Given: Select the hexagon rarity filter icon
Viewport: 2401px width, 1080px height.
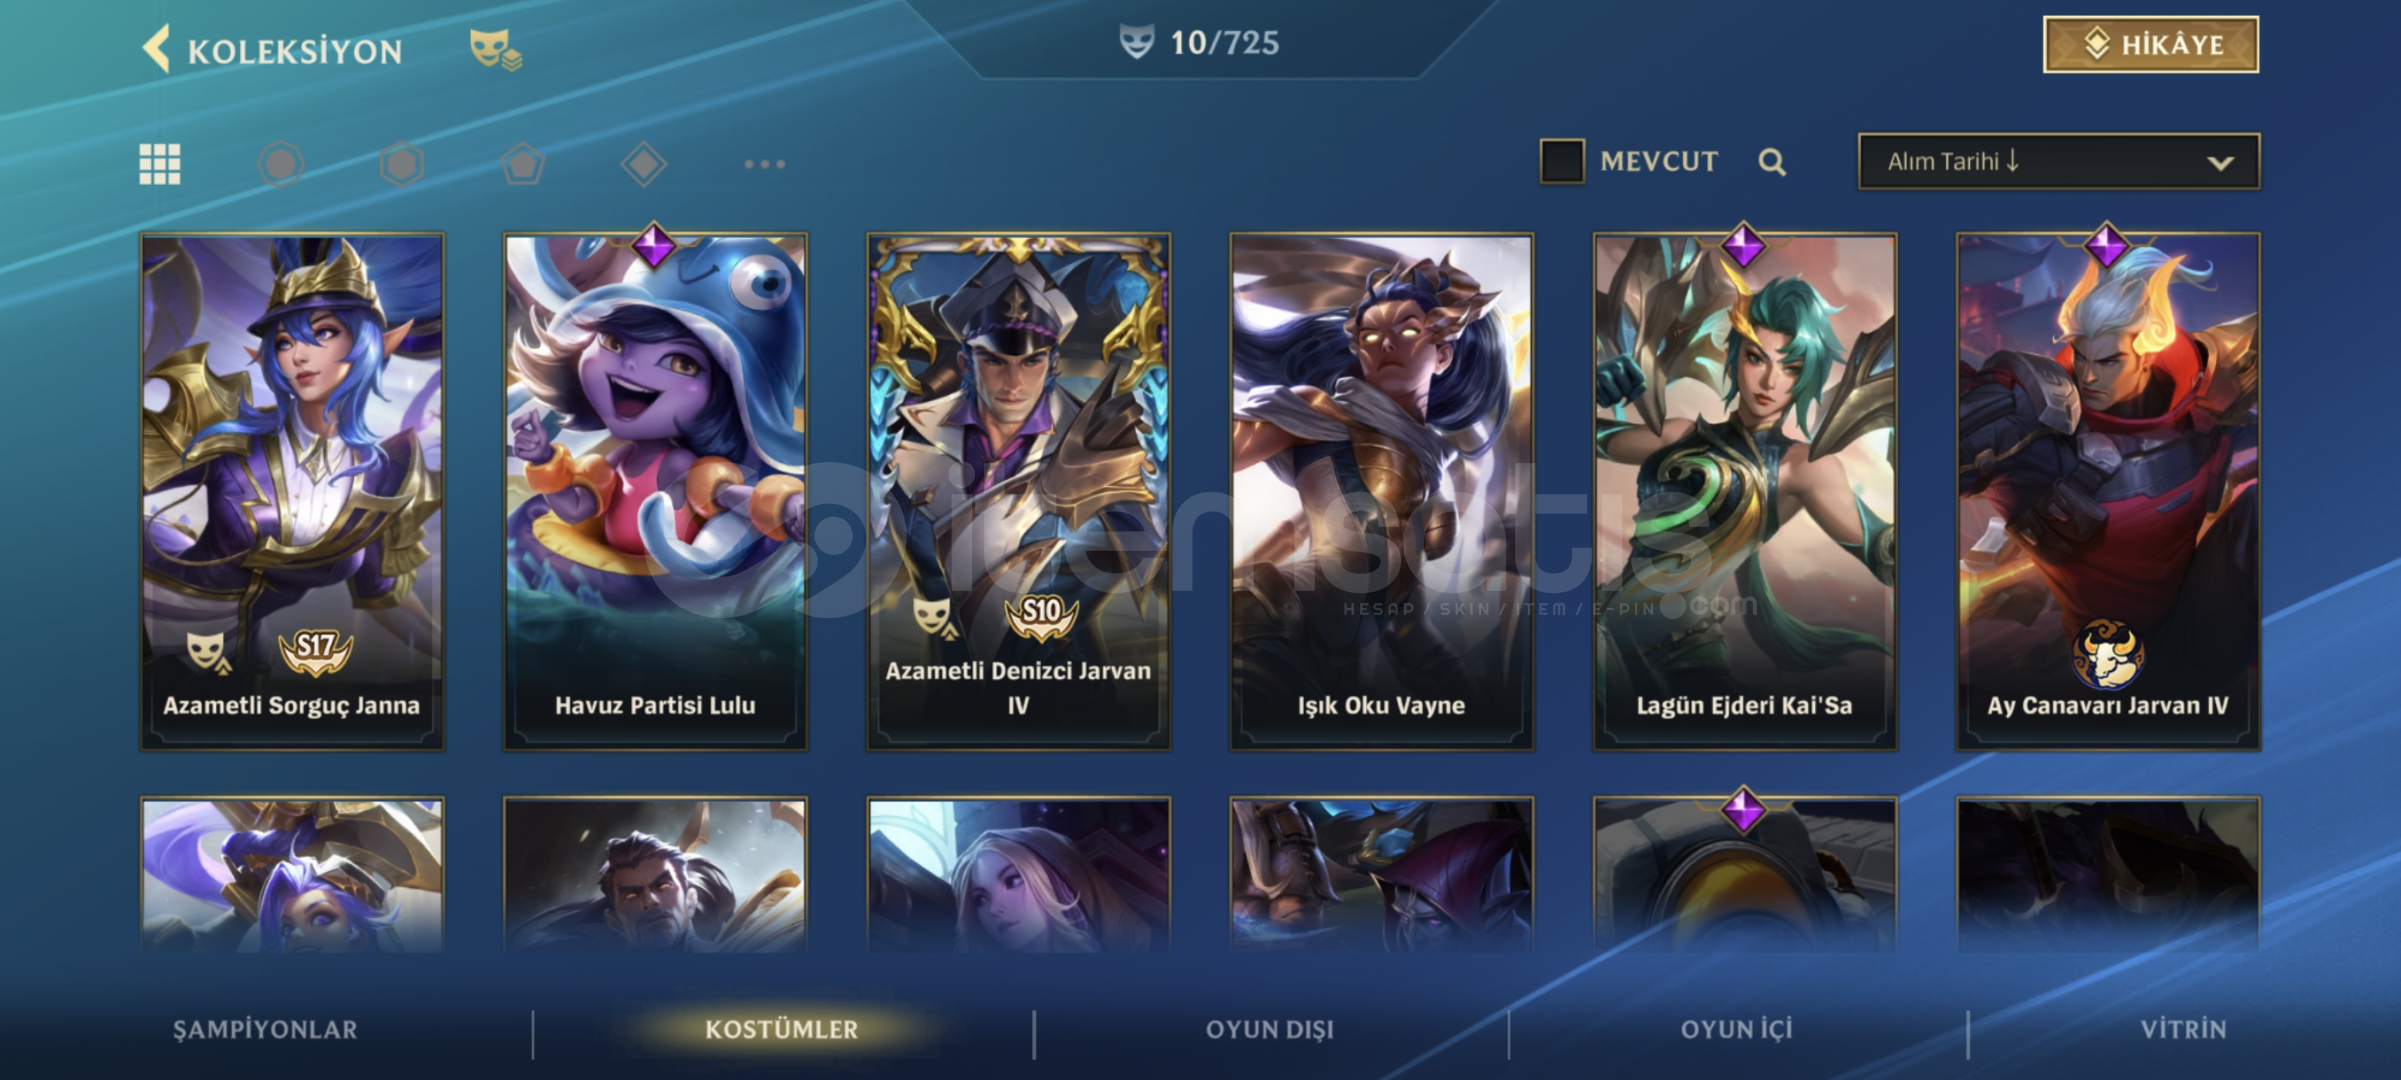Looking at the screenshot, I should coord(402,164).
